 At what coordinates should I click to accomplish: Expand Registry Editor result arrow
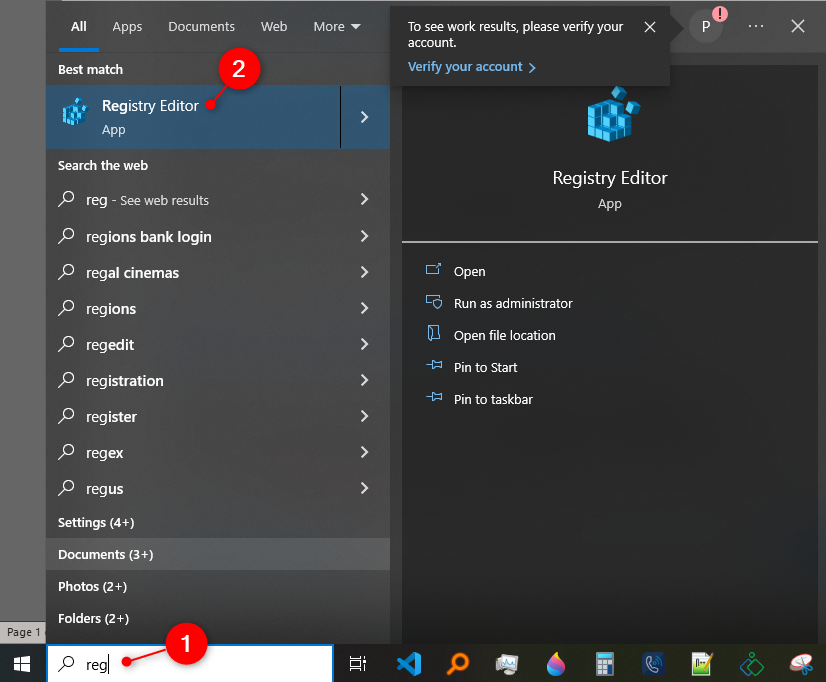[365, 117]
